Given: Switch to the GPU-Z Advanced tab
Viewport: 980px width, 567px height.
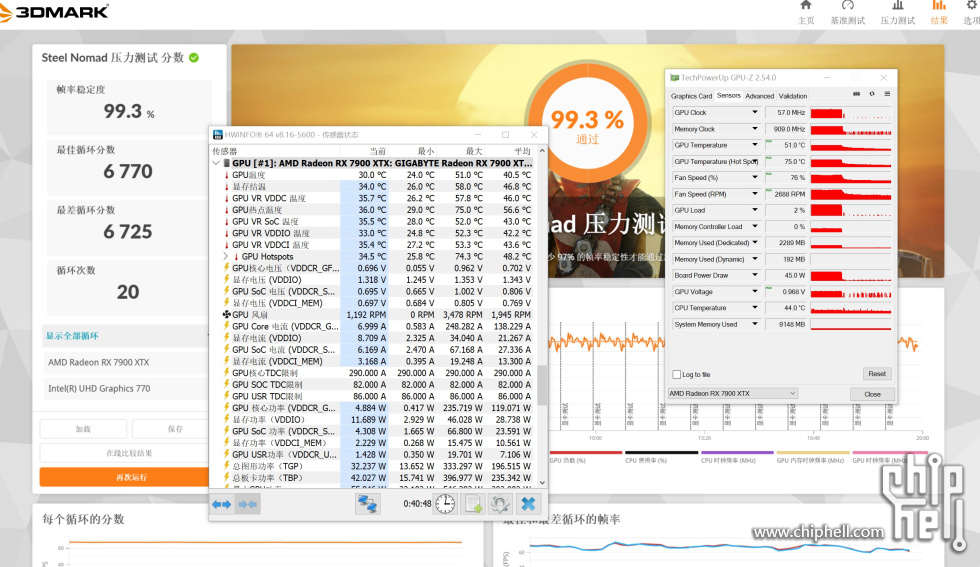Looking at the screenshot, I should click(x=759, y=96).
